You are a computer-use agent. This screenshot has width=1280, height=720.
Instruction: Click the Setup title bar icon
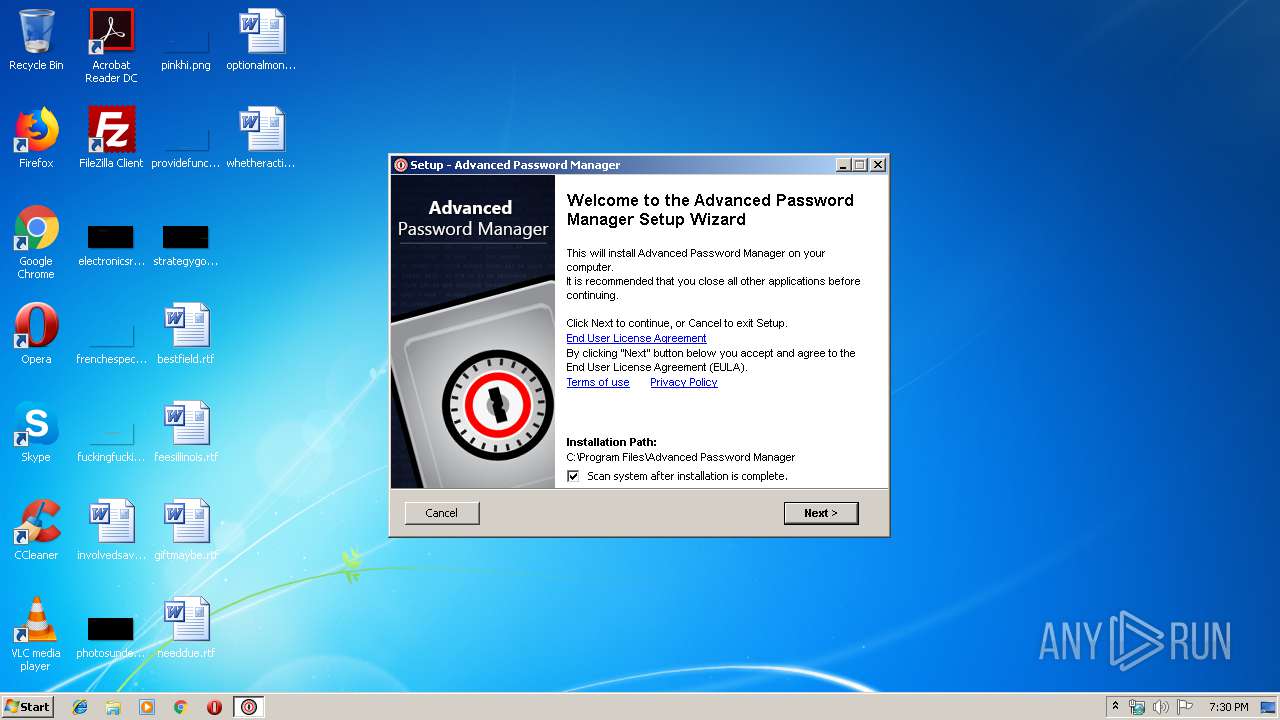pos(401,165)
